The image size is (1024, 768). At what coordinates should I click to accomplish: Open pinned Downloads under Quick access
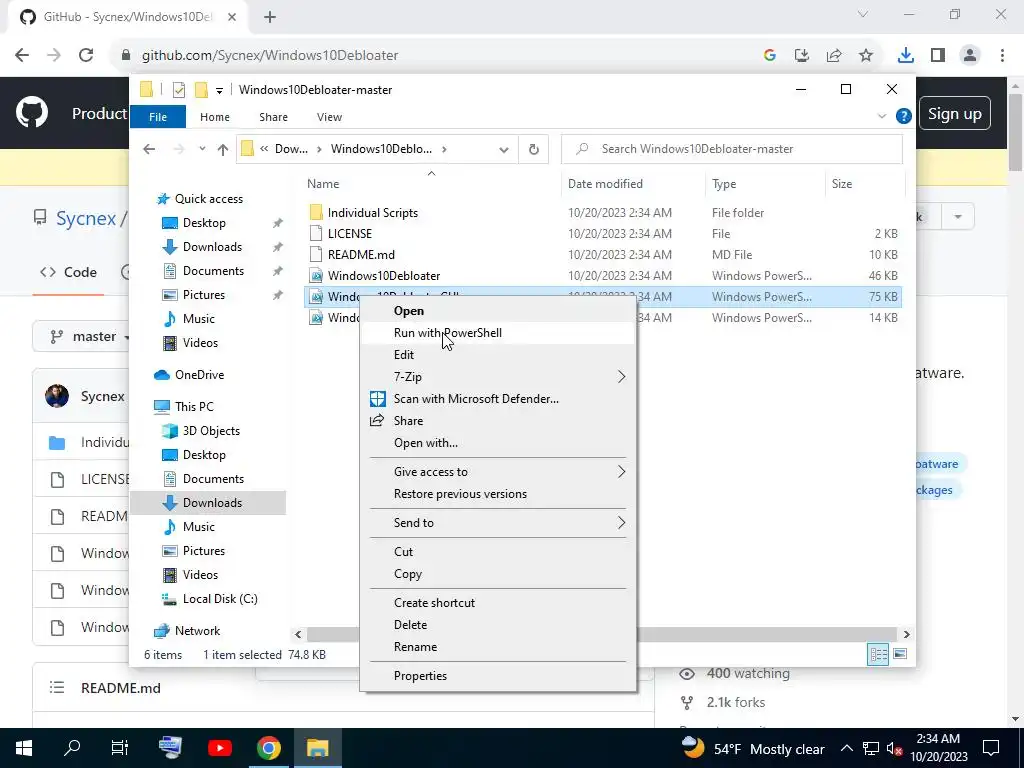[x=212, y=247]
